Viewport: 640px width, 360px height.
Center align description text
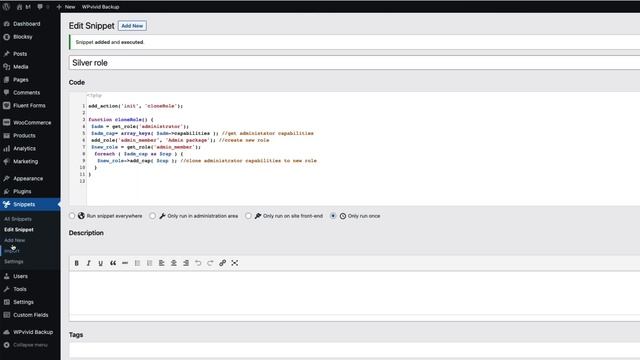click(174, 263)
